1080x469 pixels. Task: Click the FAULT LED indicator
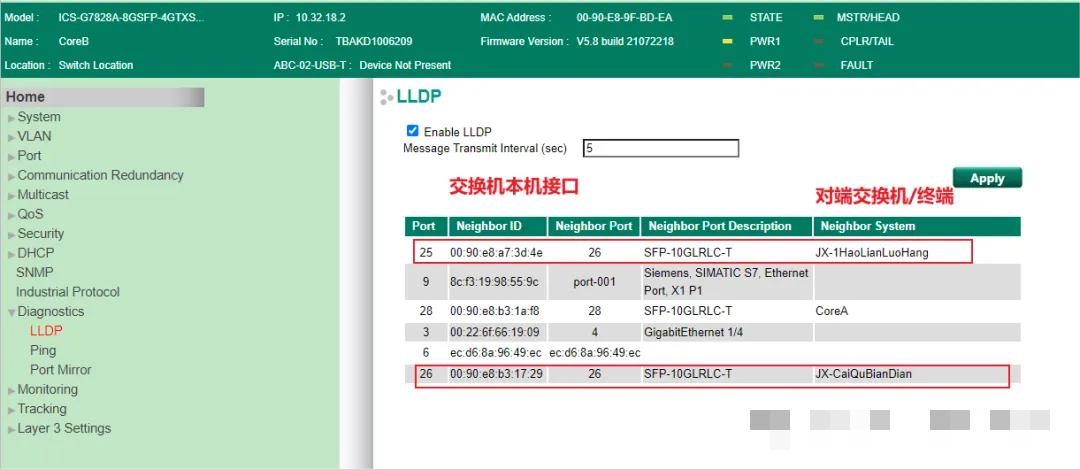(818, 65)
